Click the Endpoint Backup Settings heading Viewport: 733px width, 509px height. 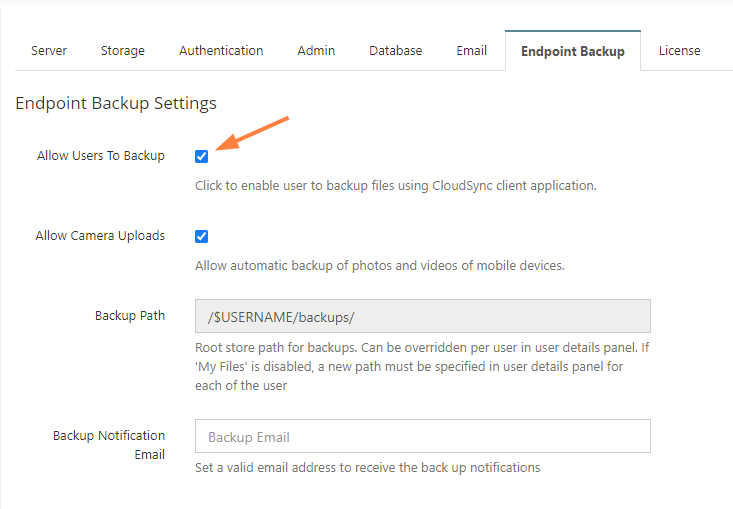point(116,103)
